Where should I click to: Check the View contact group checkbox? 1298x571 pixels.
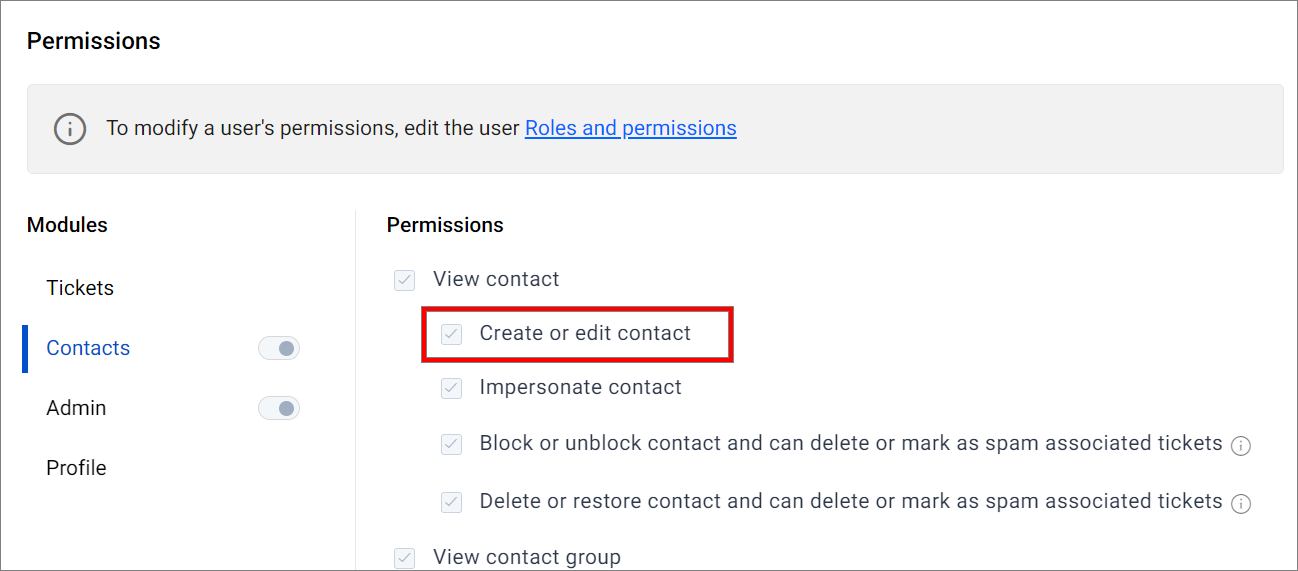pyautogui.click(x=404, y=558)
